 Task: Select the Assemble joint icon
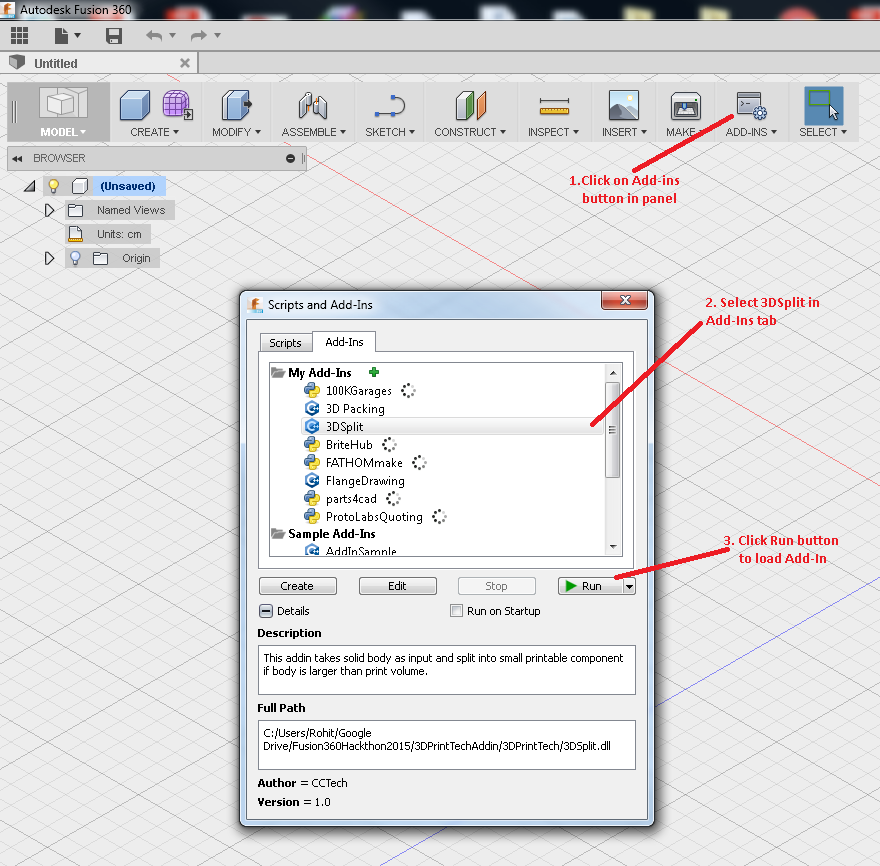pos(313,105)
